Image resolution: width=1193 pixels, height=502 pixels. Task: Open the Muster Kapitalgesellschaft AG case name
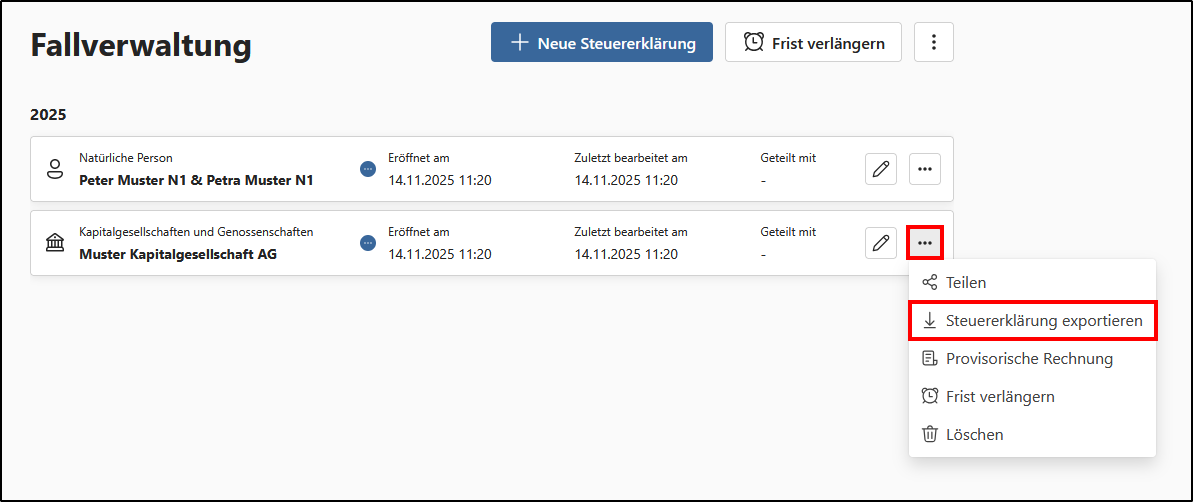click(x=178, y=254)
